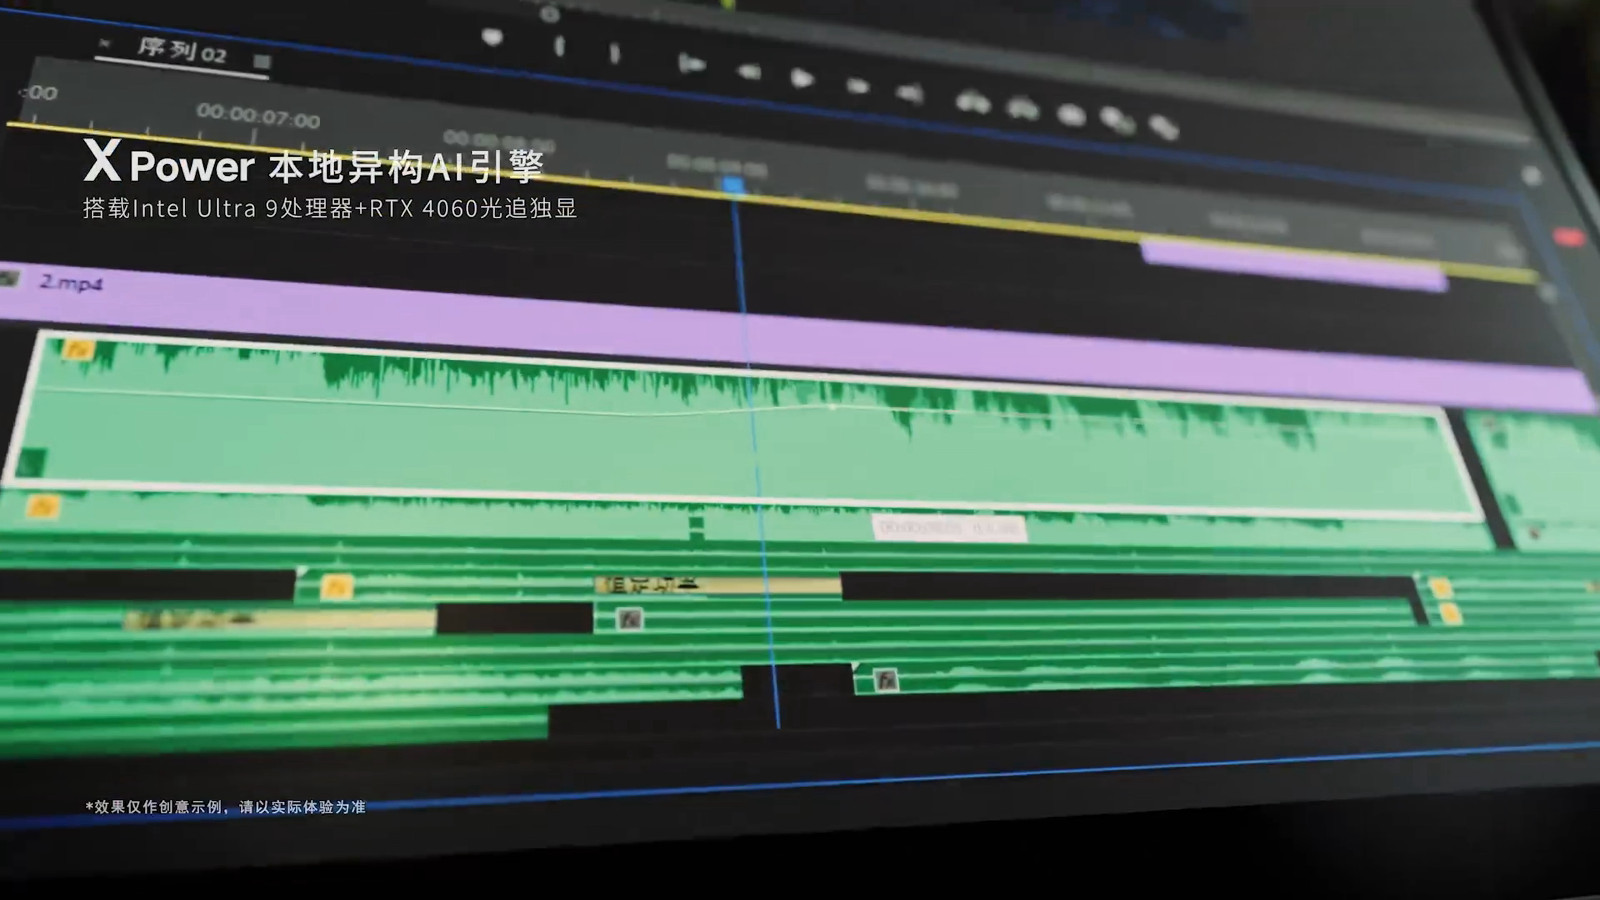
Task: Click the red indicator at the timeline's right edge
Action: coord(1568,238)
